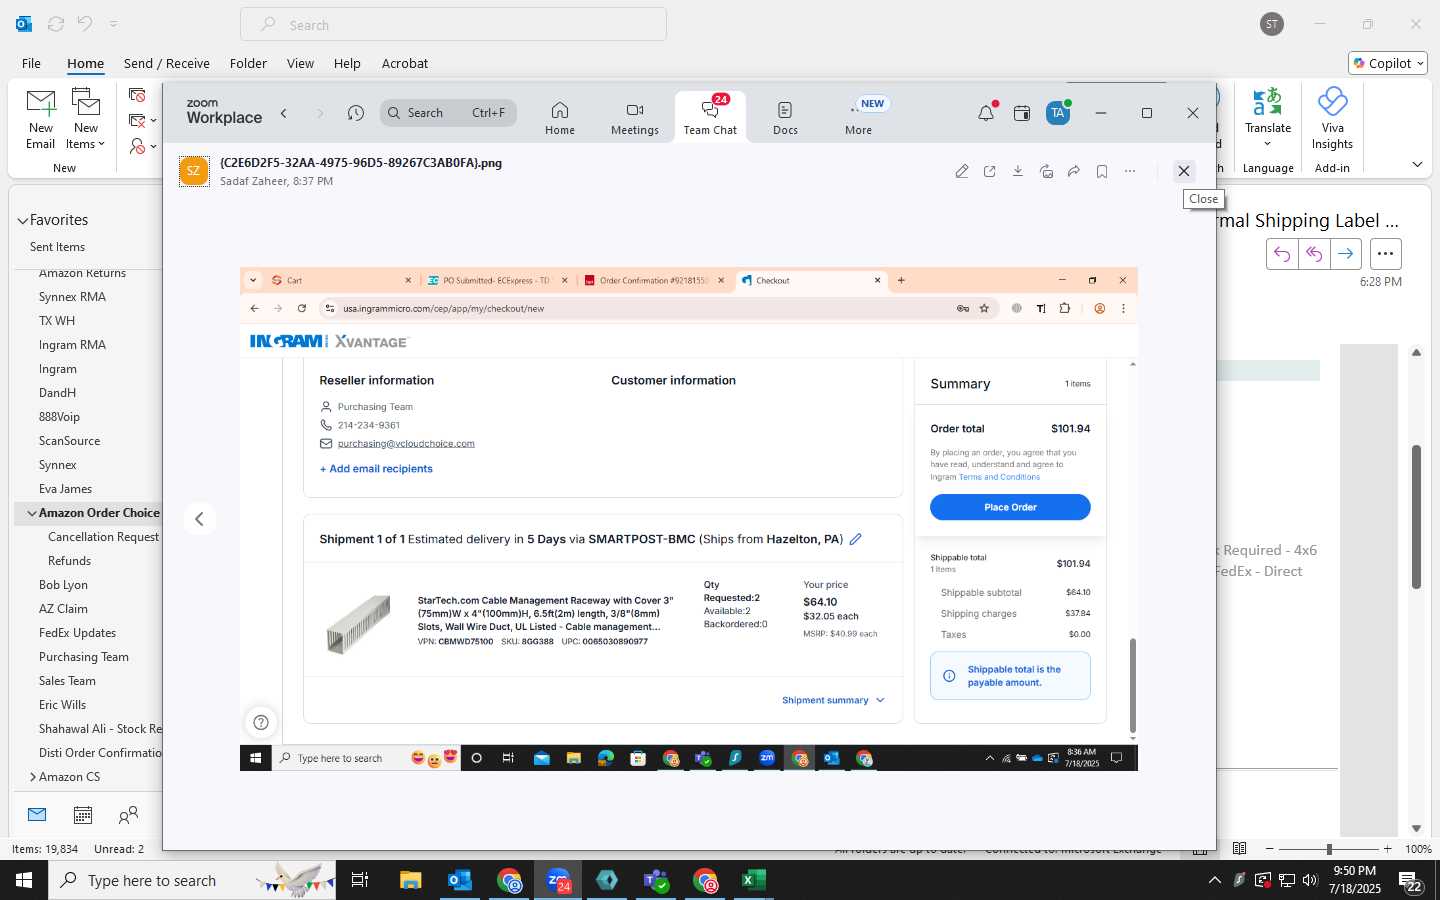Switch to Outlook Calendar view icon

pyautogui.click(x=83, y=815)
